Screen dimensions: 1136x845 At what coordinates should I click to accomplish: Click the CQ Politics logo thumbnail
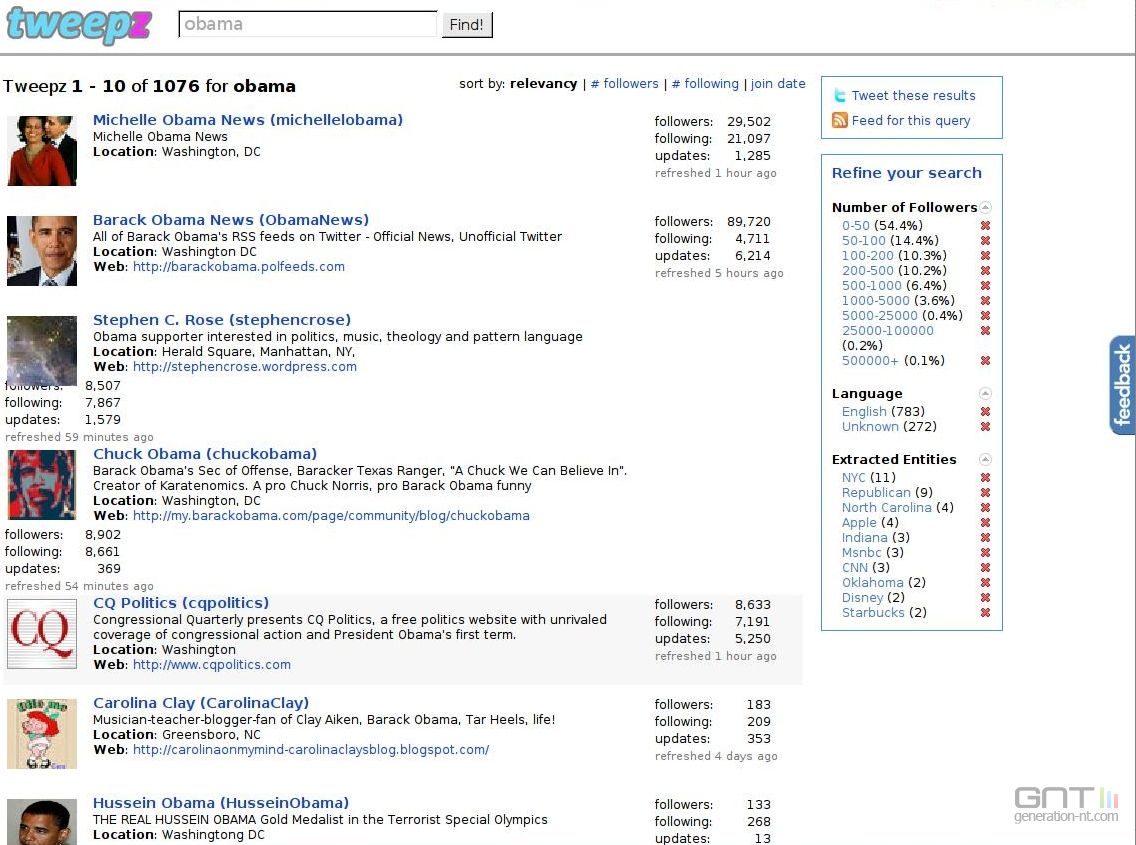42,633
